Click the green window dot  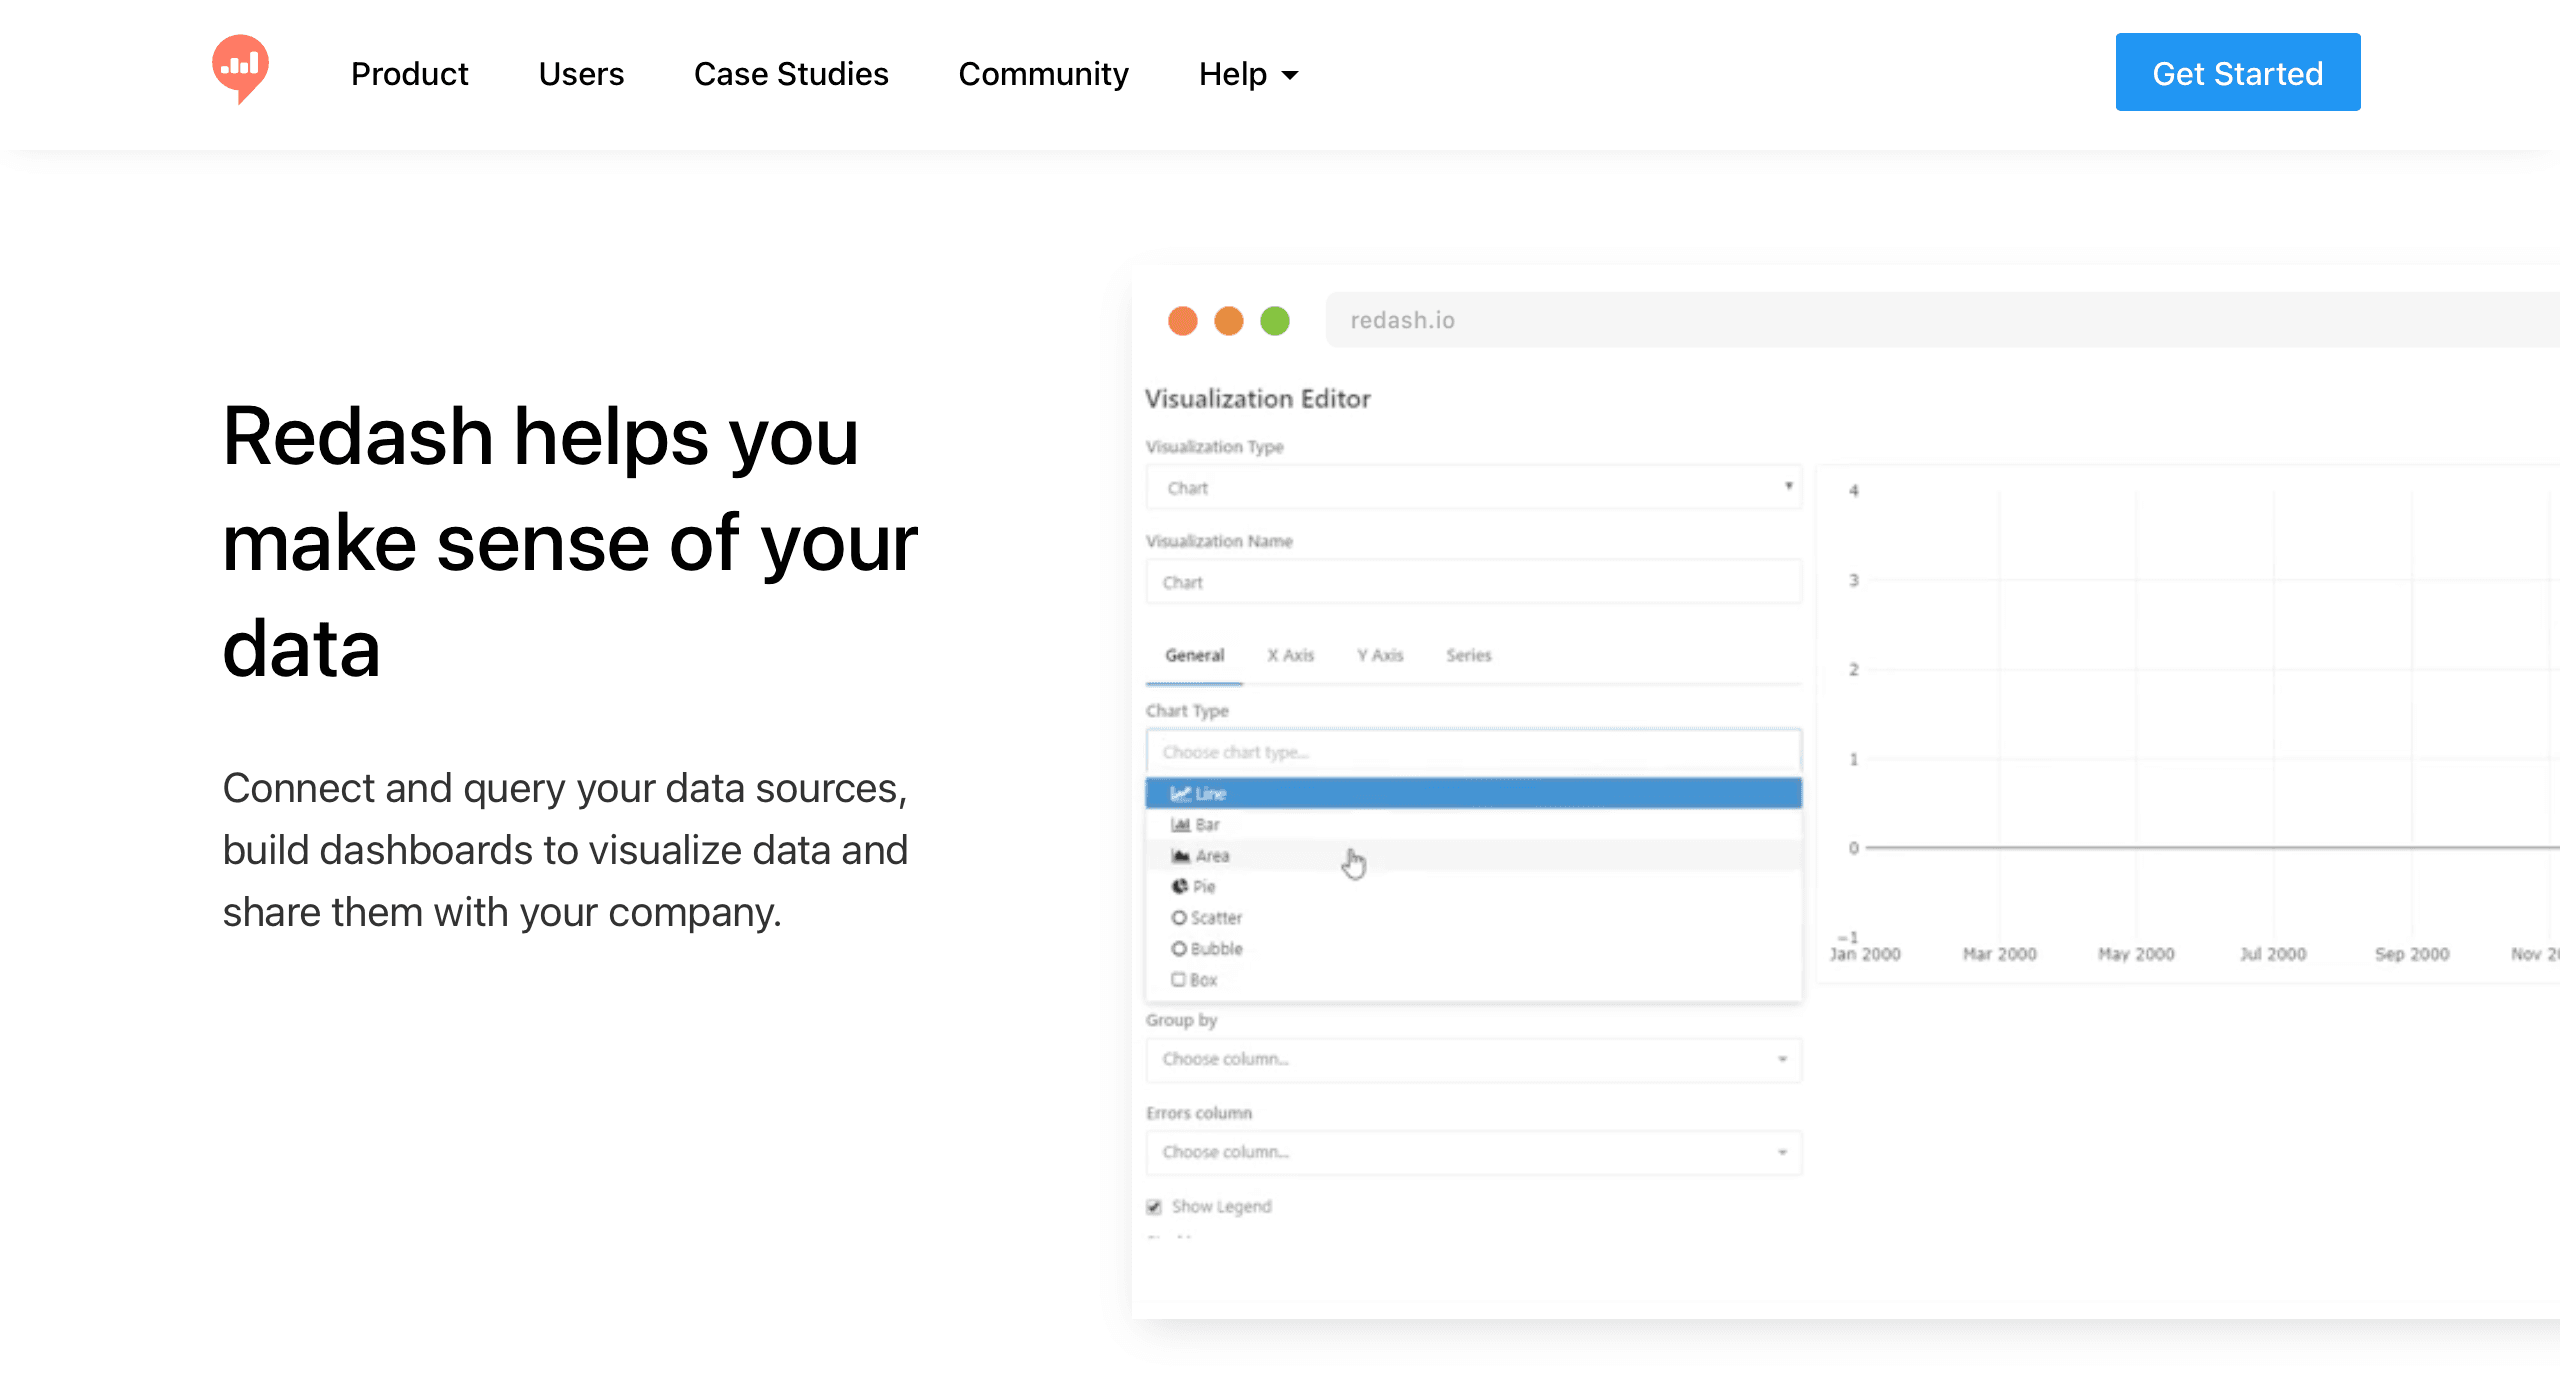(1275, 321)
